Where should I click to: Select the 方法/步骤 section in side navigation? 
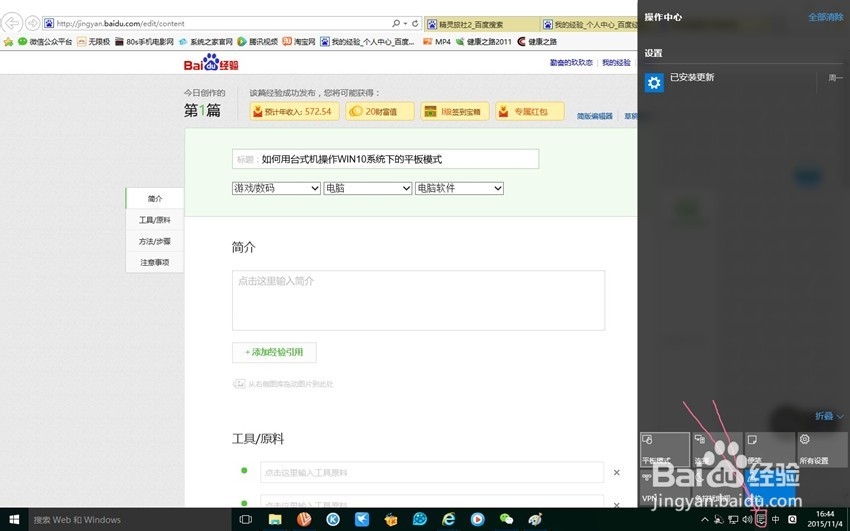click(155, 241)
